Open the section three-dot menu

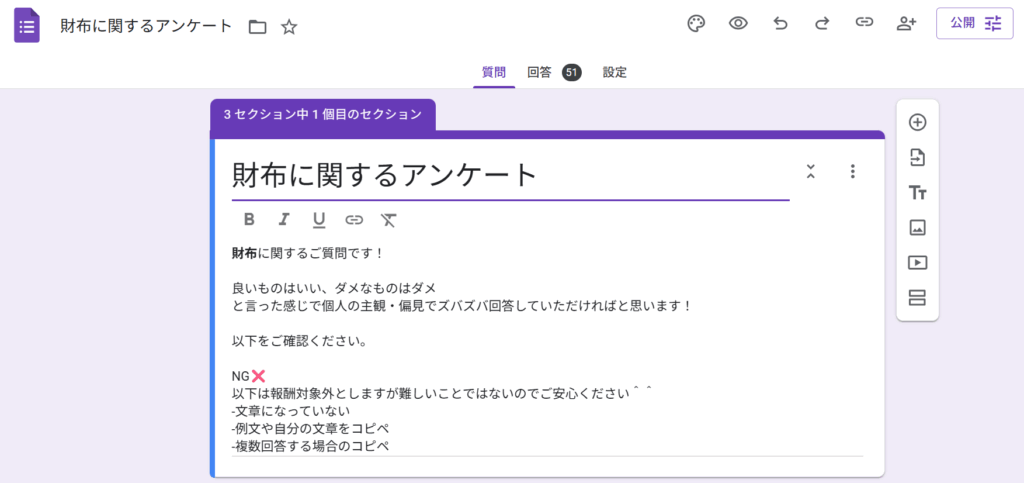(852, 172)
